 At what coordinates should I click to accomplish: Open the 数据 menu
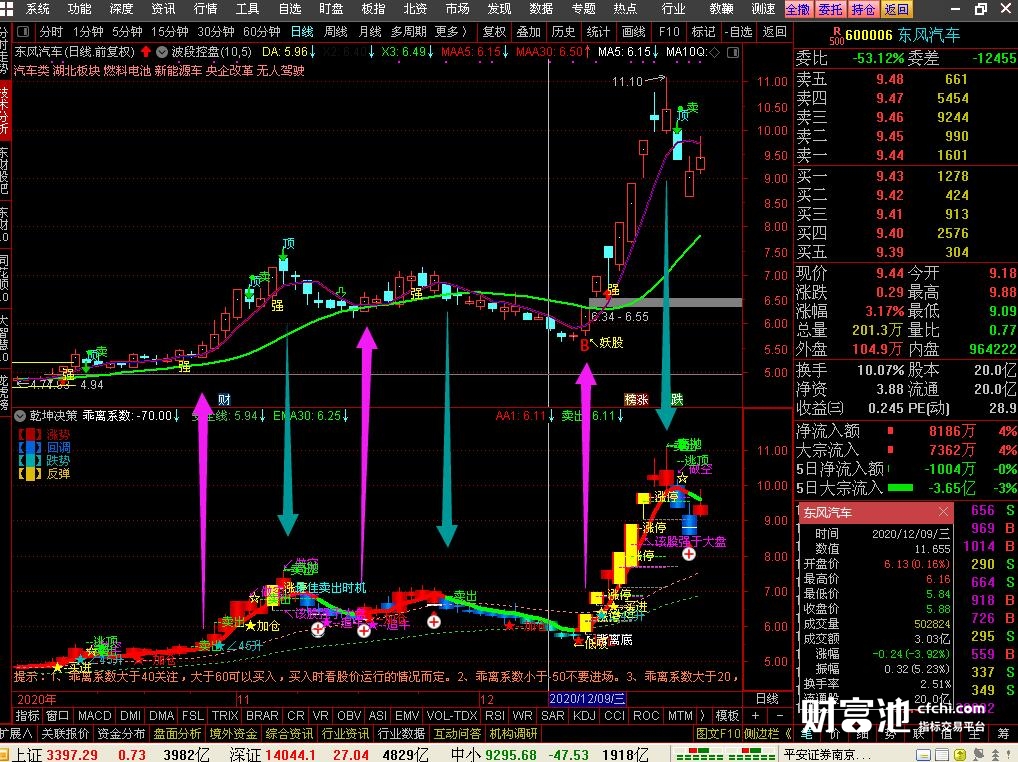pos(541,9)
